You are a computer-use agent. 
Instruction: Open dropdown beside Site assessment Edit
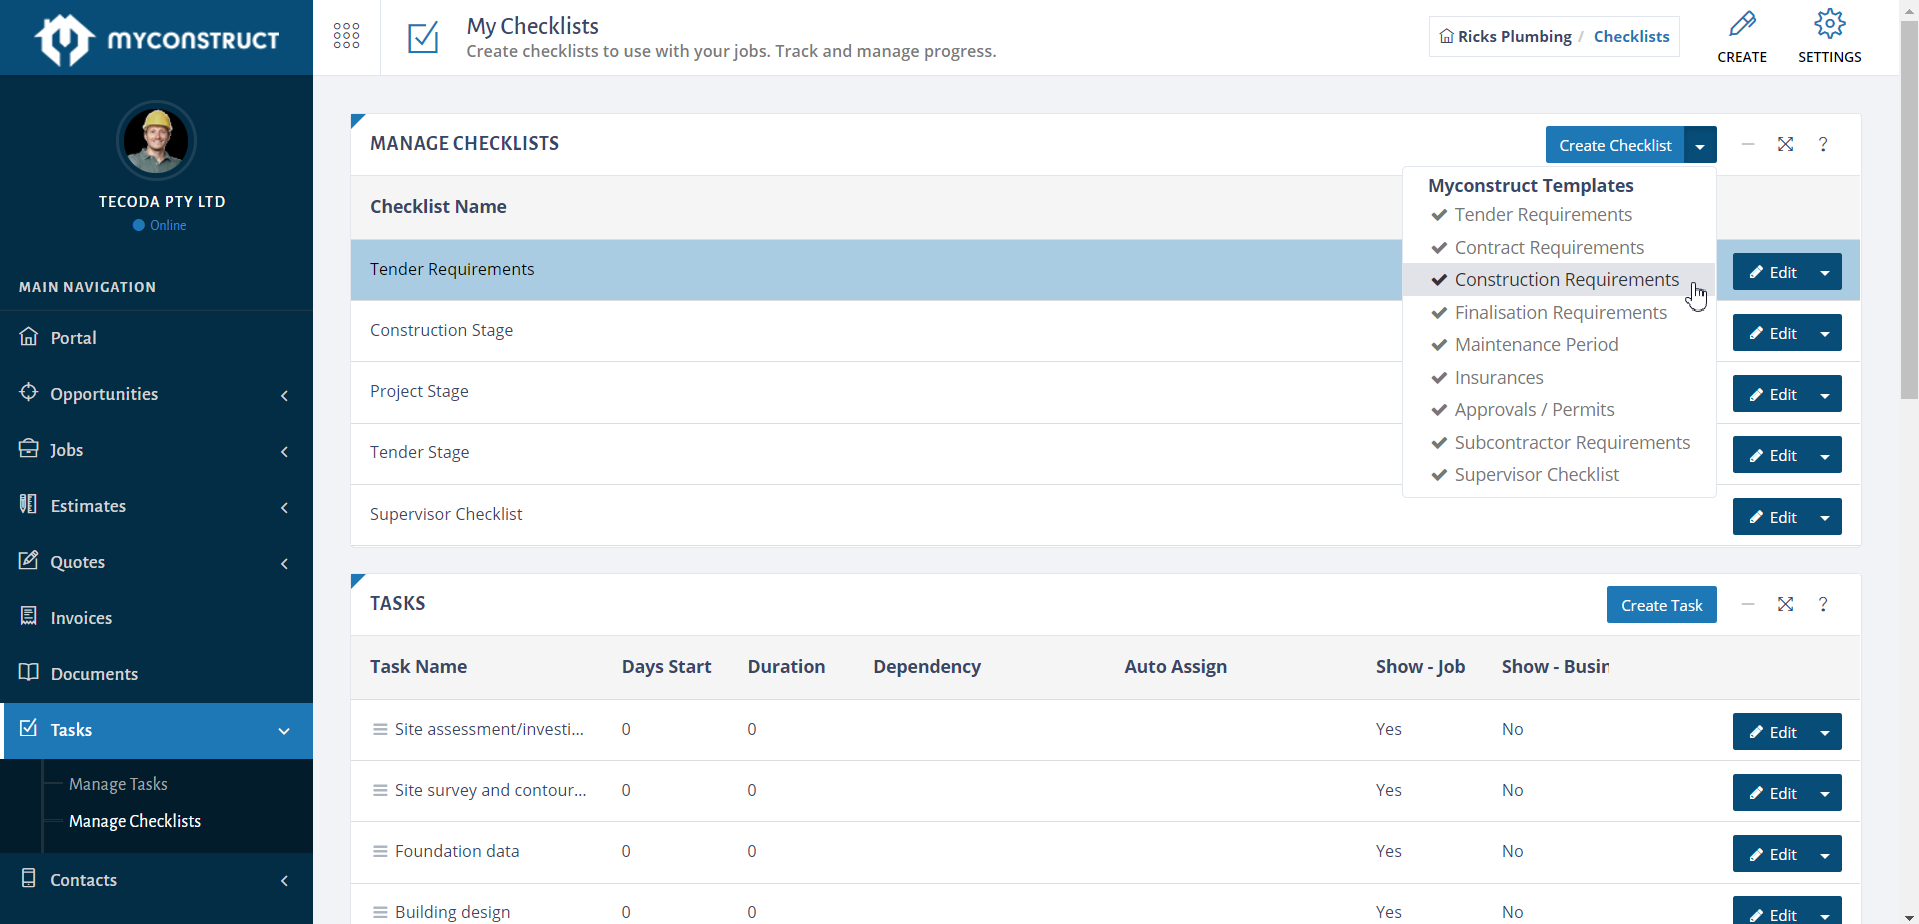(1825, 732)
